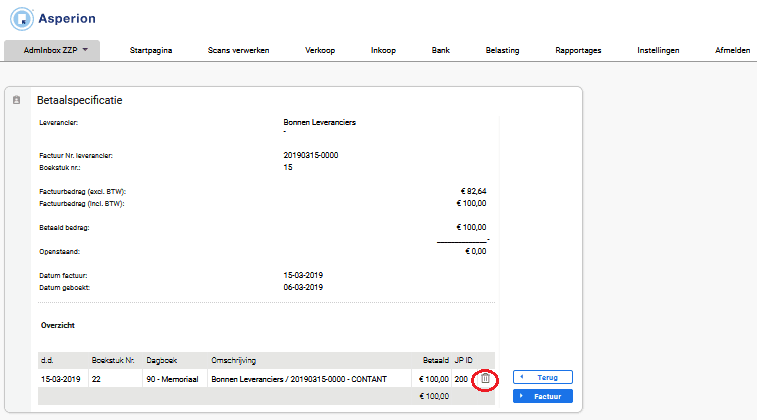Click the d.d. column header

47,360
